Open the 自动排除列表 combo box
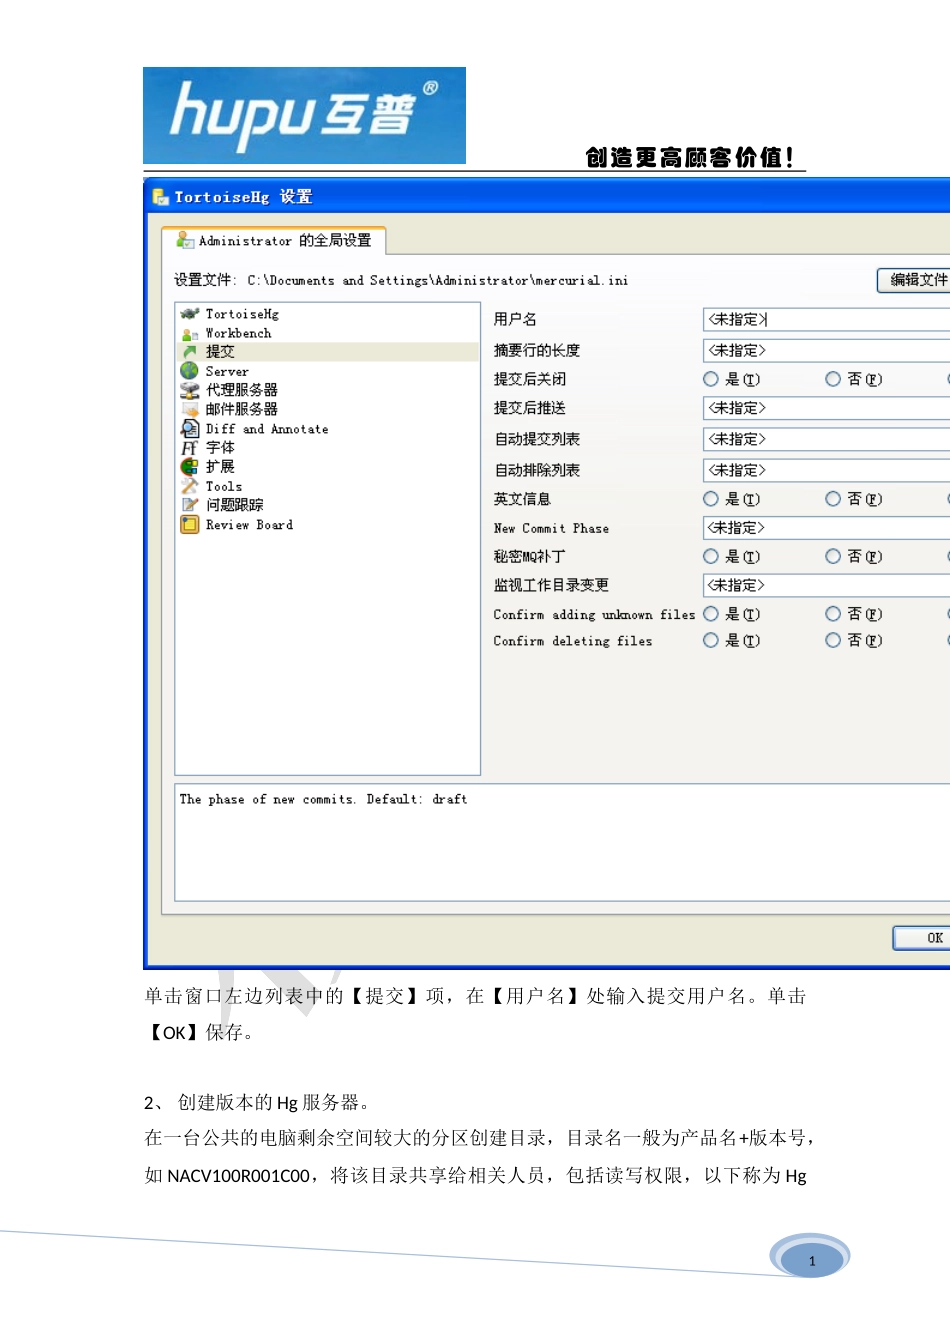Screen dimensions: 950x1344 (826, 470)
